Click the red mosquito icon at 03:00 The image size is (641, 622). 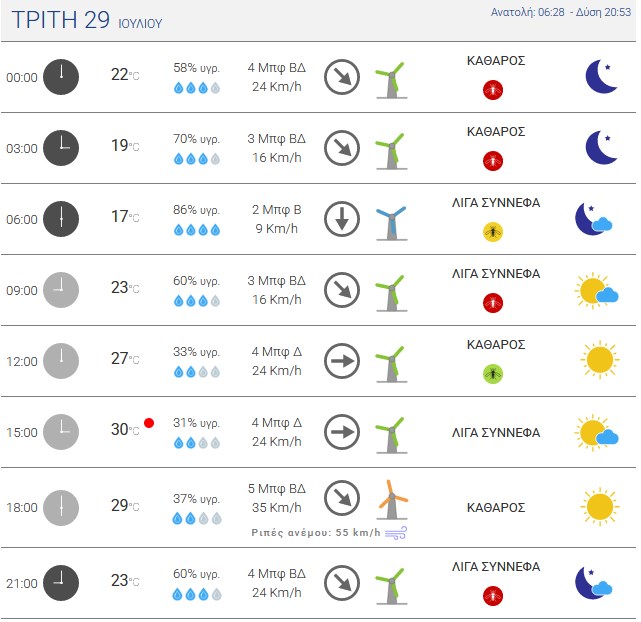click(x=493, y=161)
